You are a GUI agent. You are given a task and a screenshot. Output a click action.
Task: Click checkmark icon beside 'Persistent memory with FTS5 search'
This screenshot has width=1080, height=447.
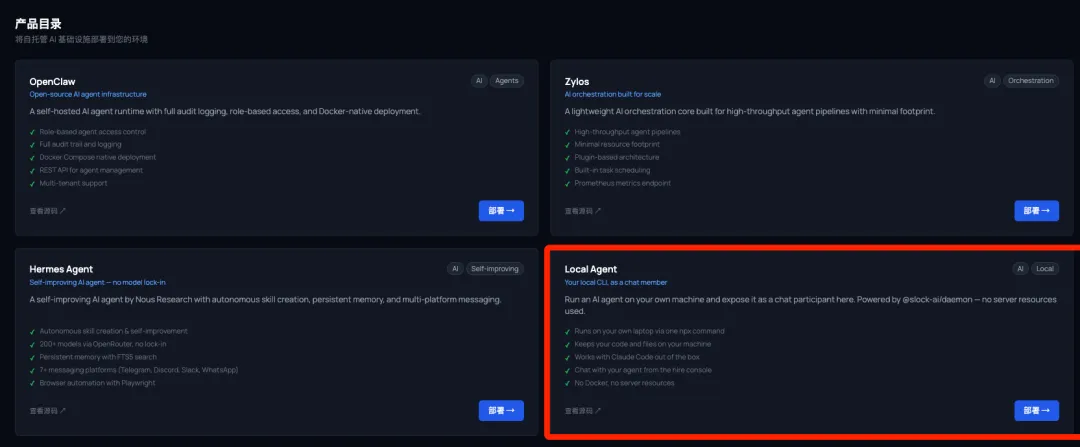(x=32, y=357)
